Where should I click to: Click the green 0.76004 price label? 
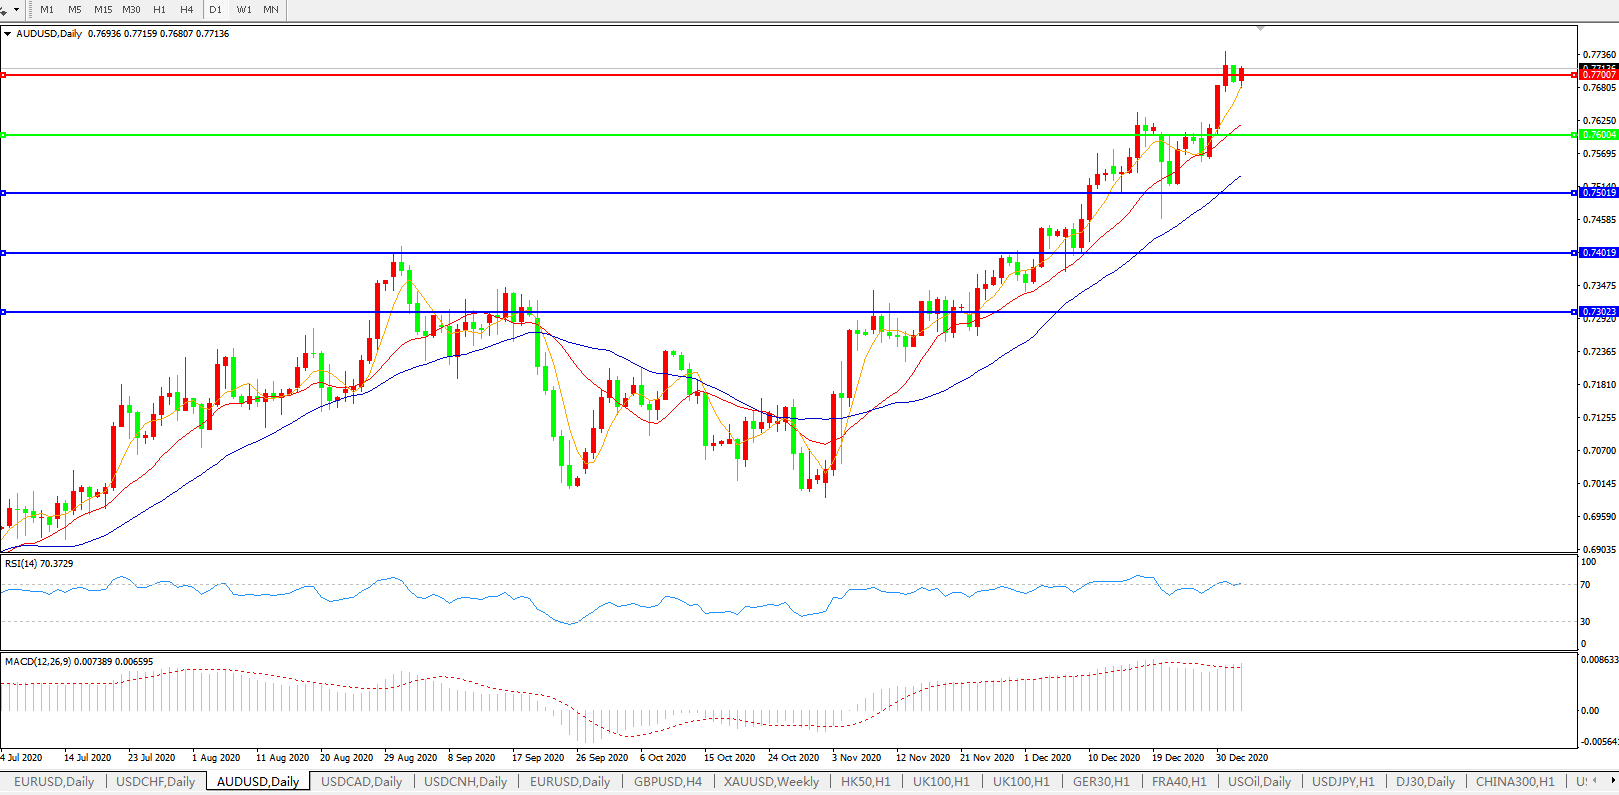click(x=1599, y=135)
